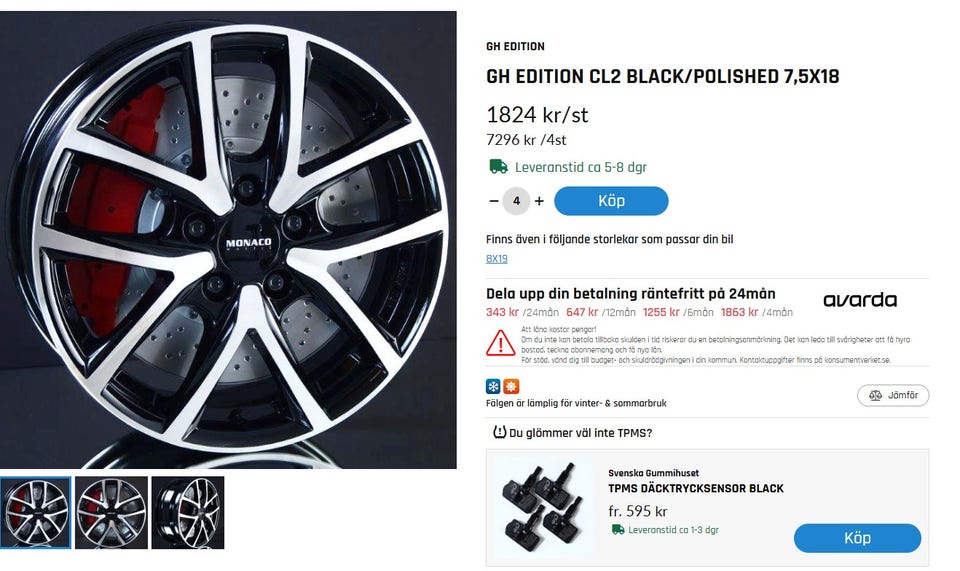Open the TPMS Däcktrycksensor Black product title
The width and height of the screenshot is (960, 571).
[x=695, y=489]
